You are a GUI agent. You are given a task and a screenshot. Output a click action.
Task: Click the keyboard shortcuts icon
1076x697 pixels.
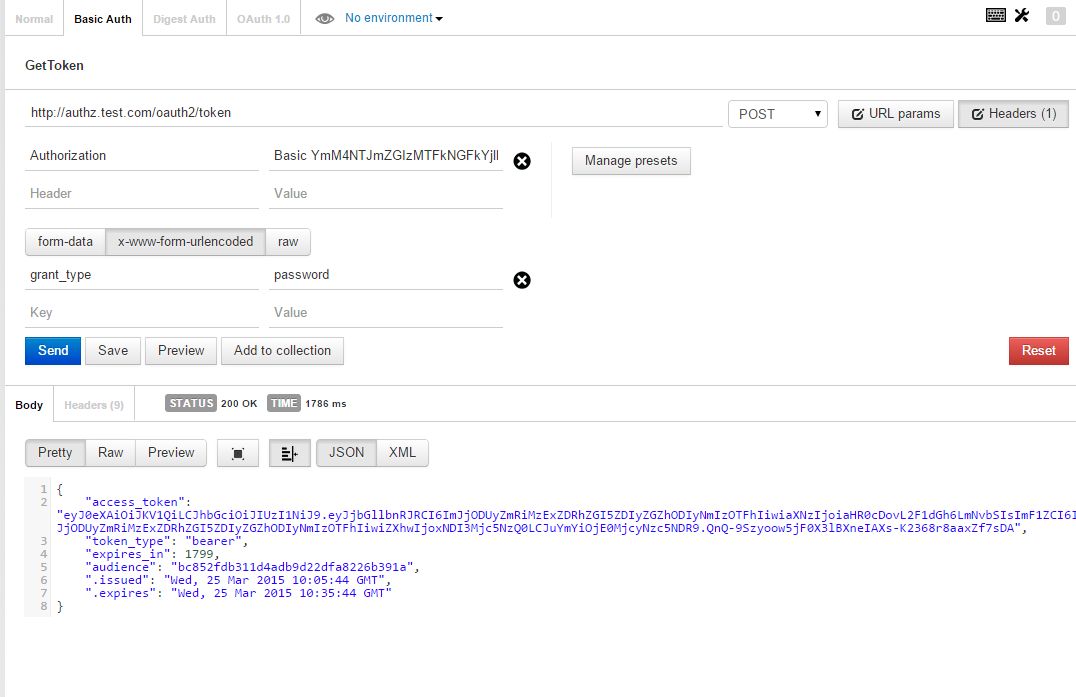pyautogui.click(x=996, y=15)
